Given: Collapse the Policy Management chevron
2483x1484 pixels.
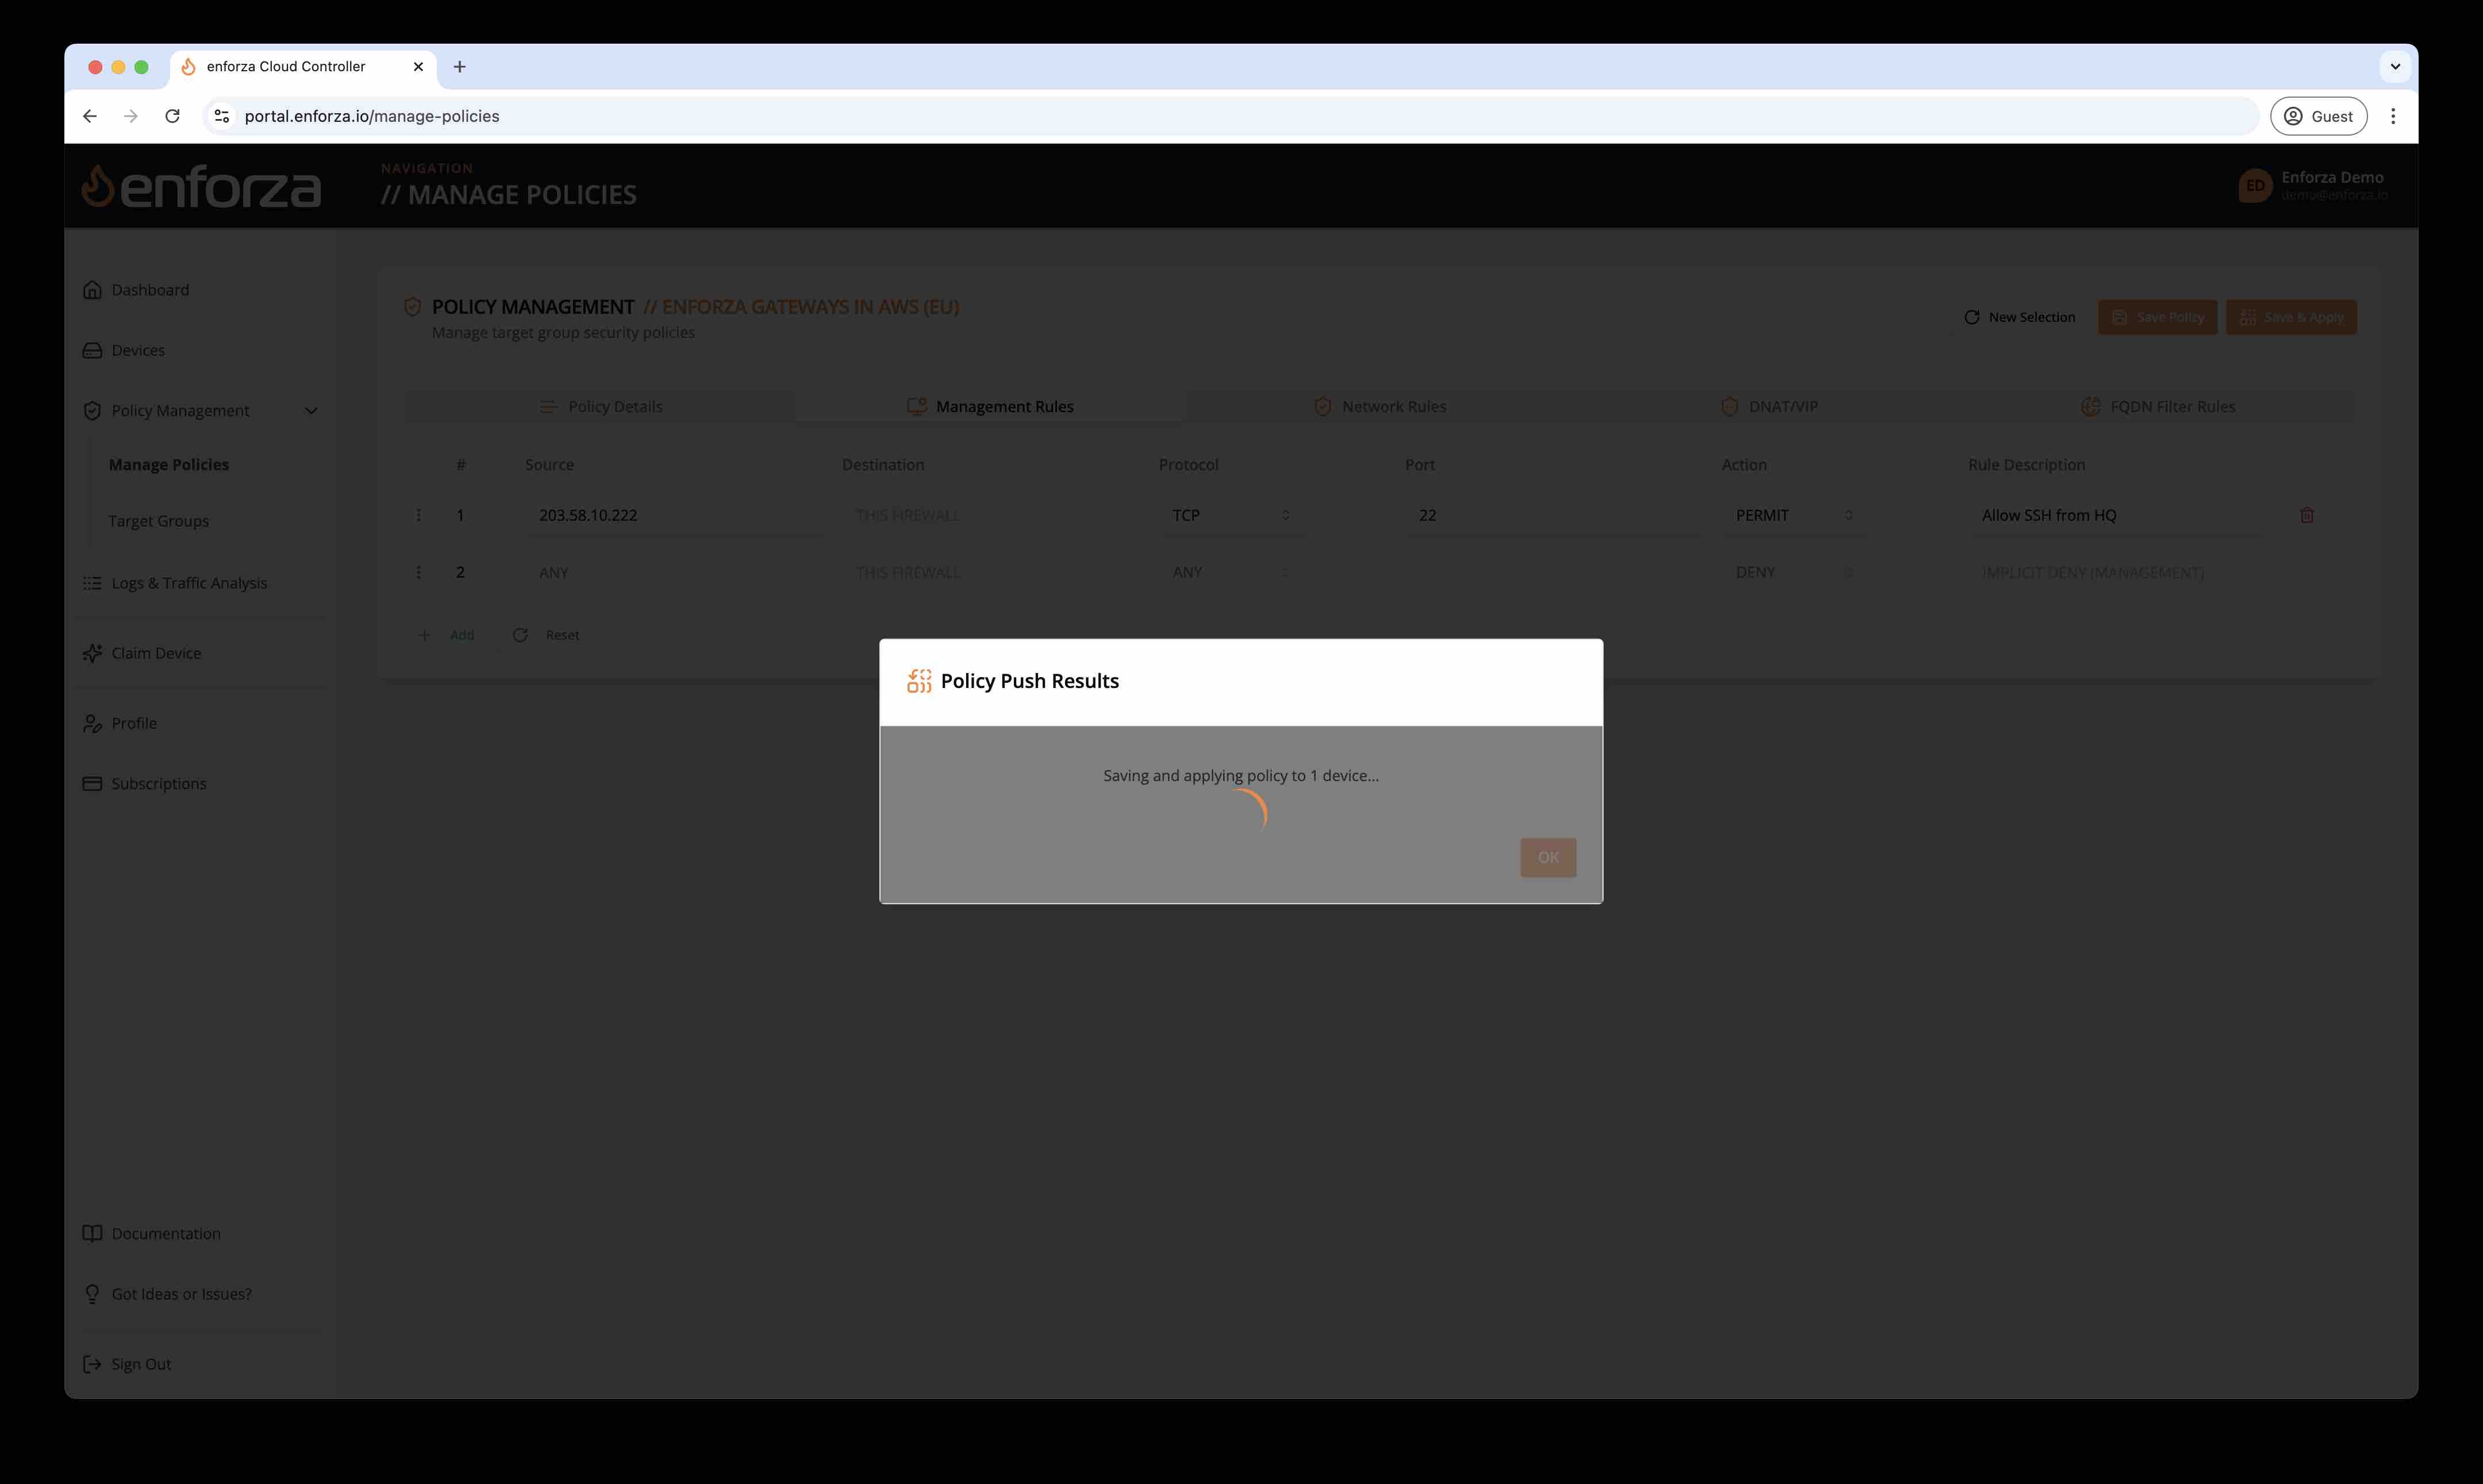Looking at the screenshot, I should (x=311, y=411).
